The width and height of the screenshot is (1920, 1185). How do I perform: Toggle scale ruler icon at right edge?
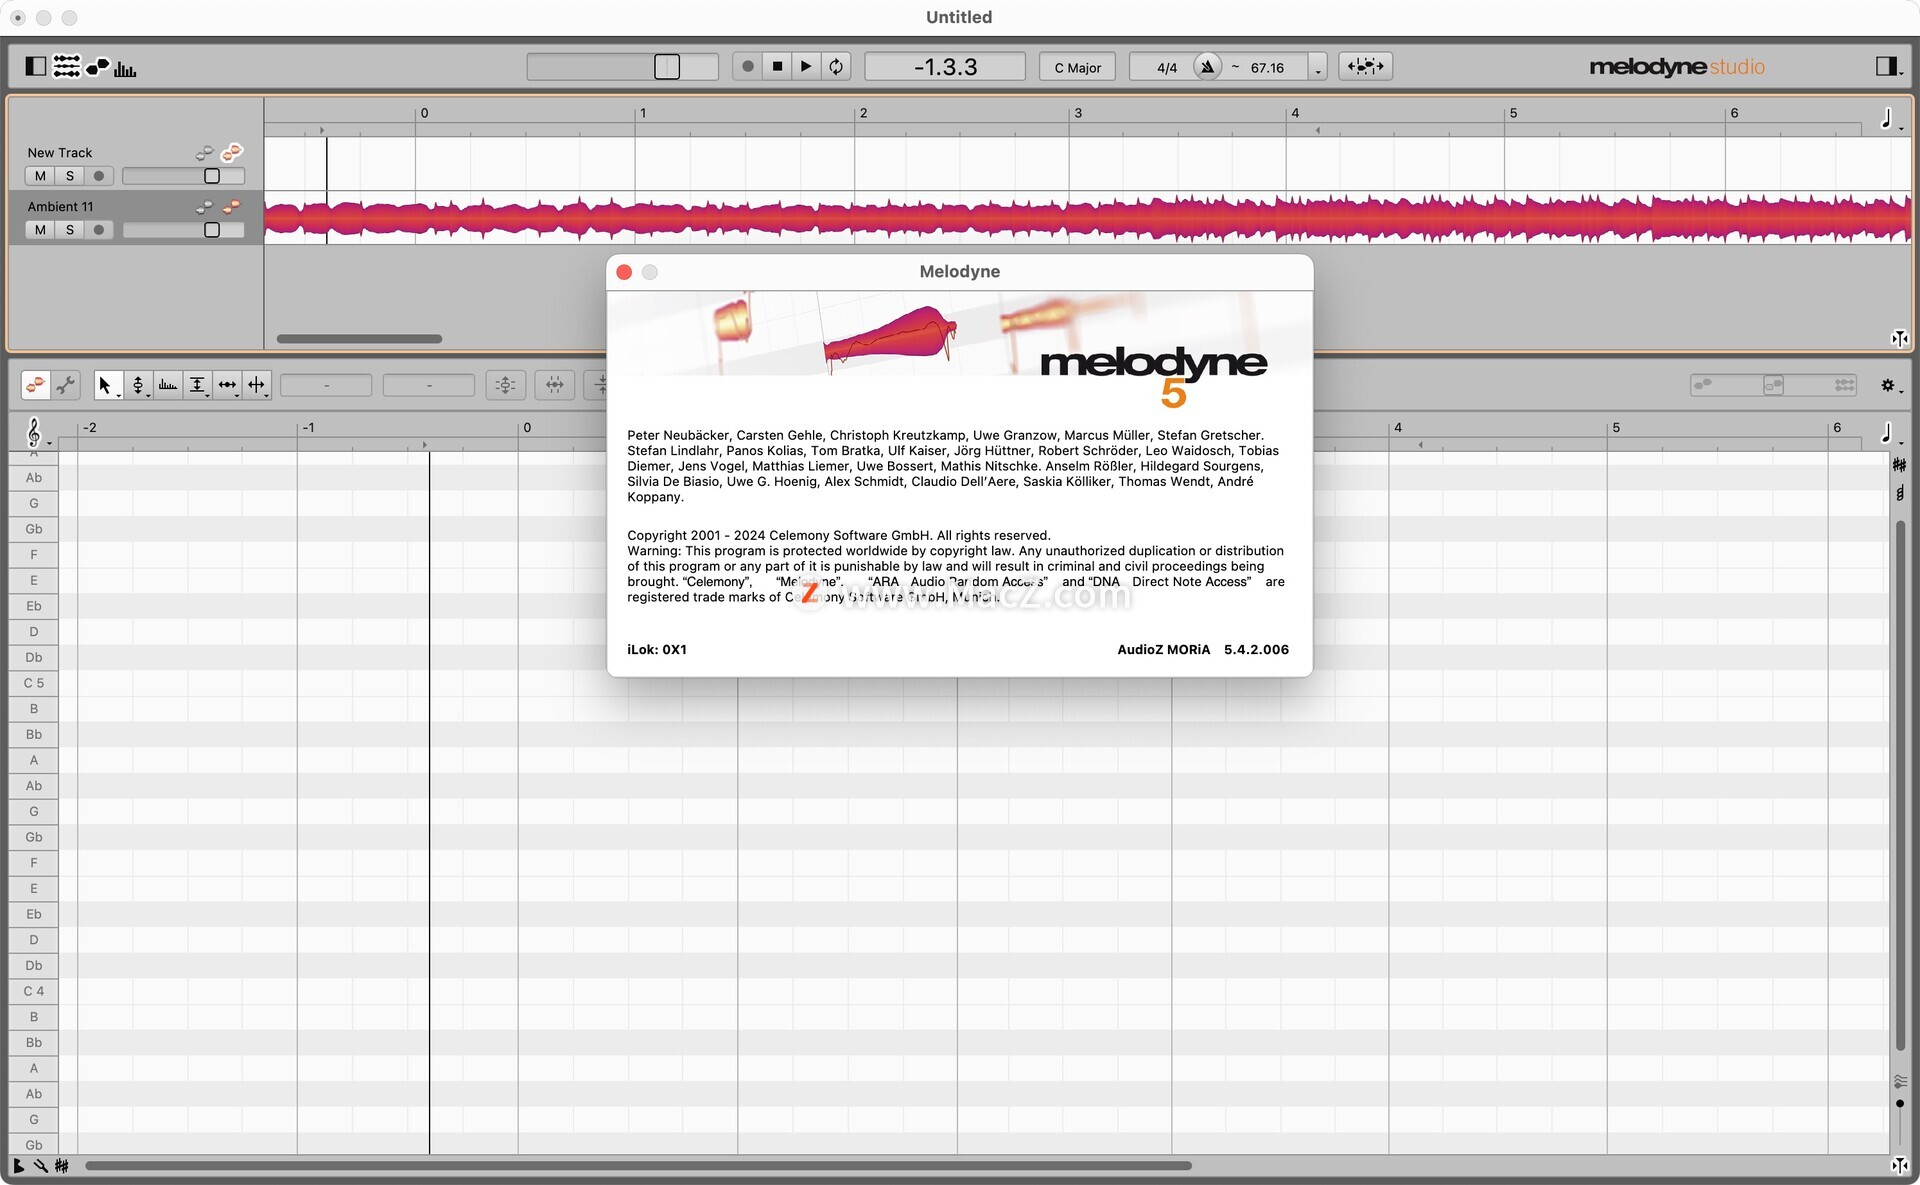pyautogui.click(x=1899, y=465)
